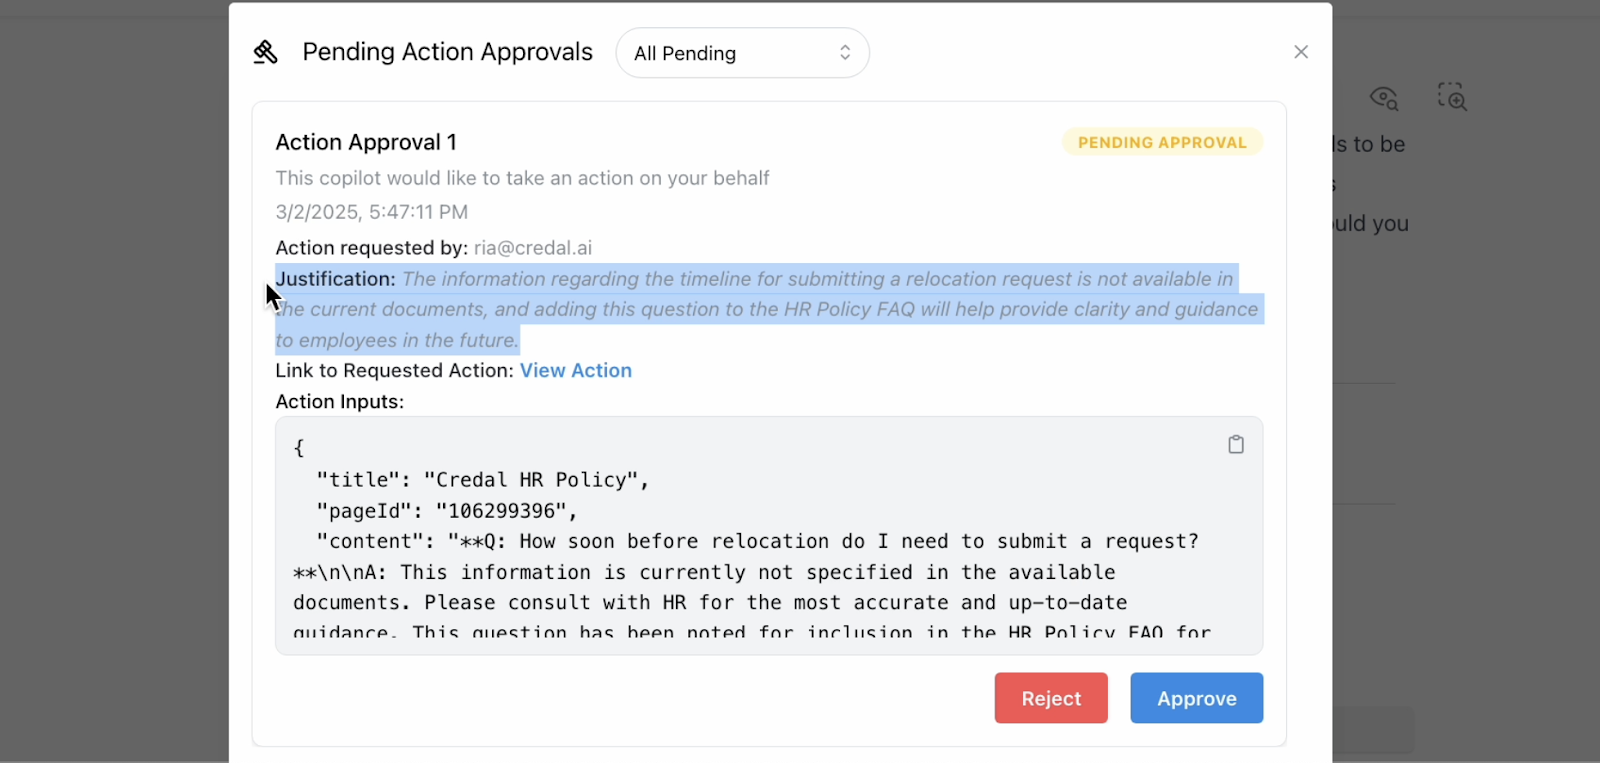Screen dimensions: 1600x763
Task: Click the up-down chevron in the All Pending selector
Action: click(x=845, y=53)
